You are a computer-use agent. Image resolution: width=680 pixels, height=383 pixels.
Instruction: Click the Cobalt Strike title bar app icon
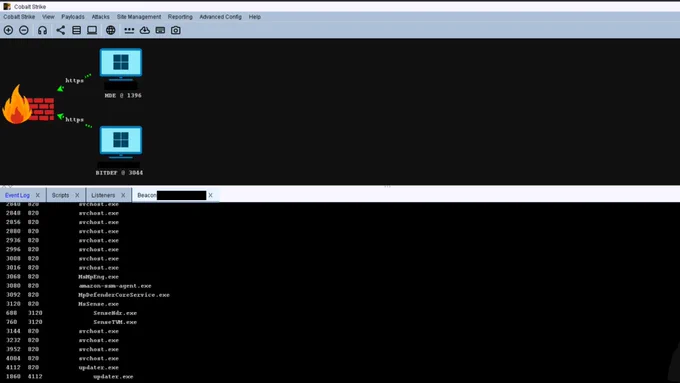(7, 7)
